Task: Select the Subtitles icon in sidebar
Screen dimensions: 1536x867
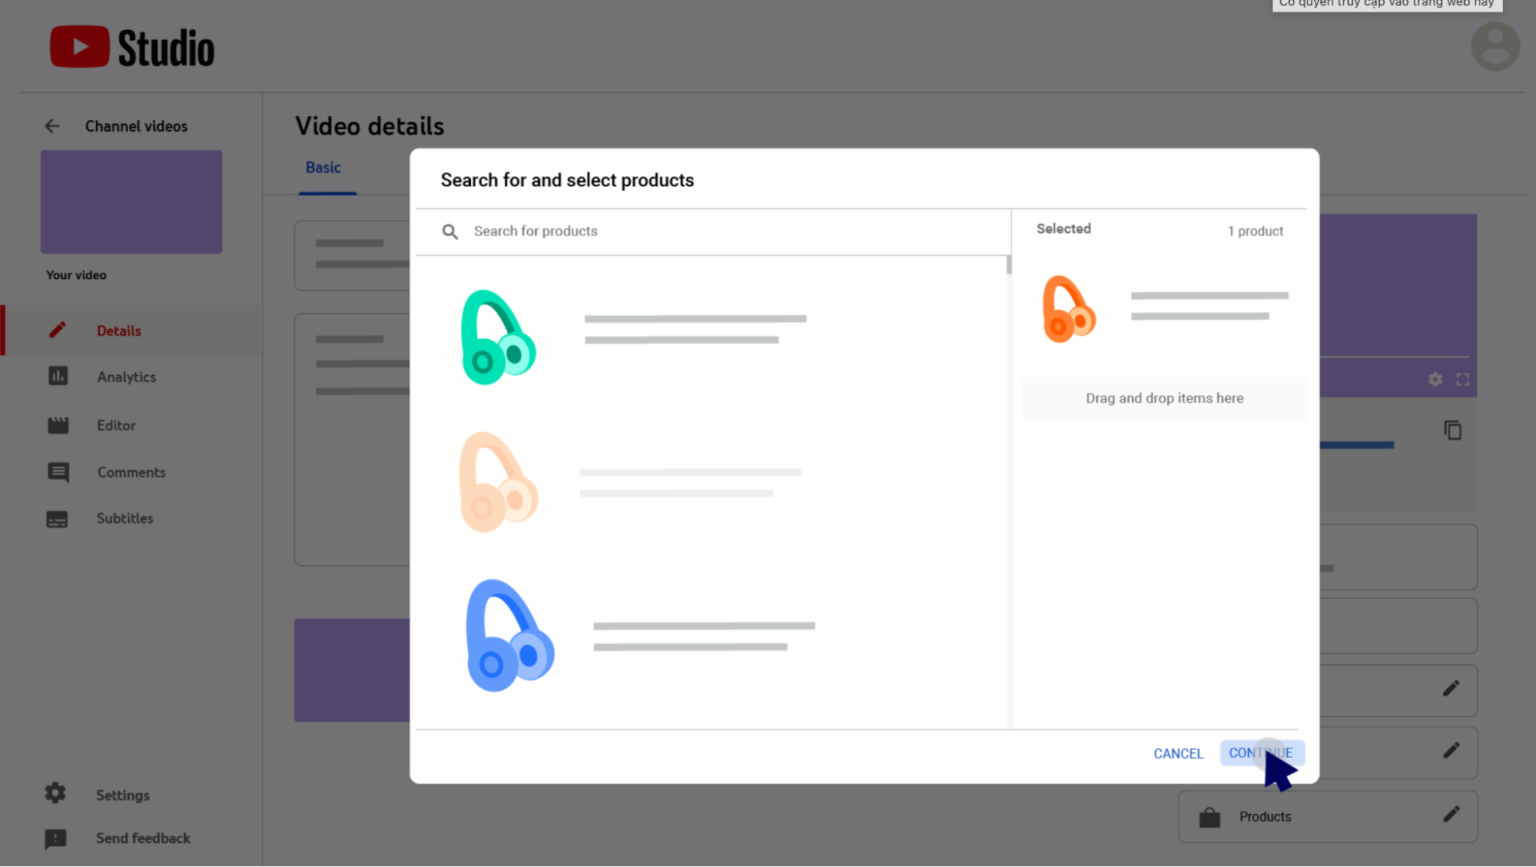Action: click(x=57, y=518)
